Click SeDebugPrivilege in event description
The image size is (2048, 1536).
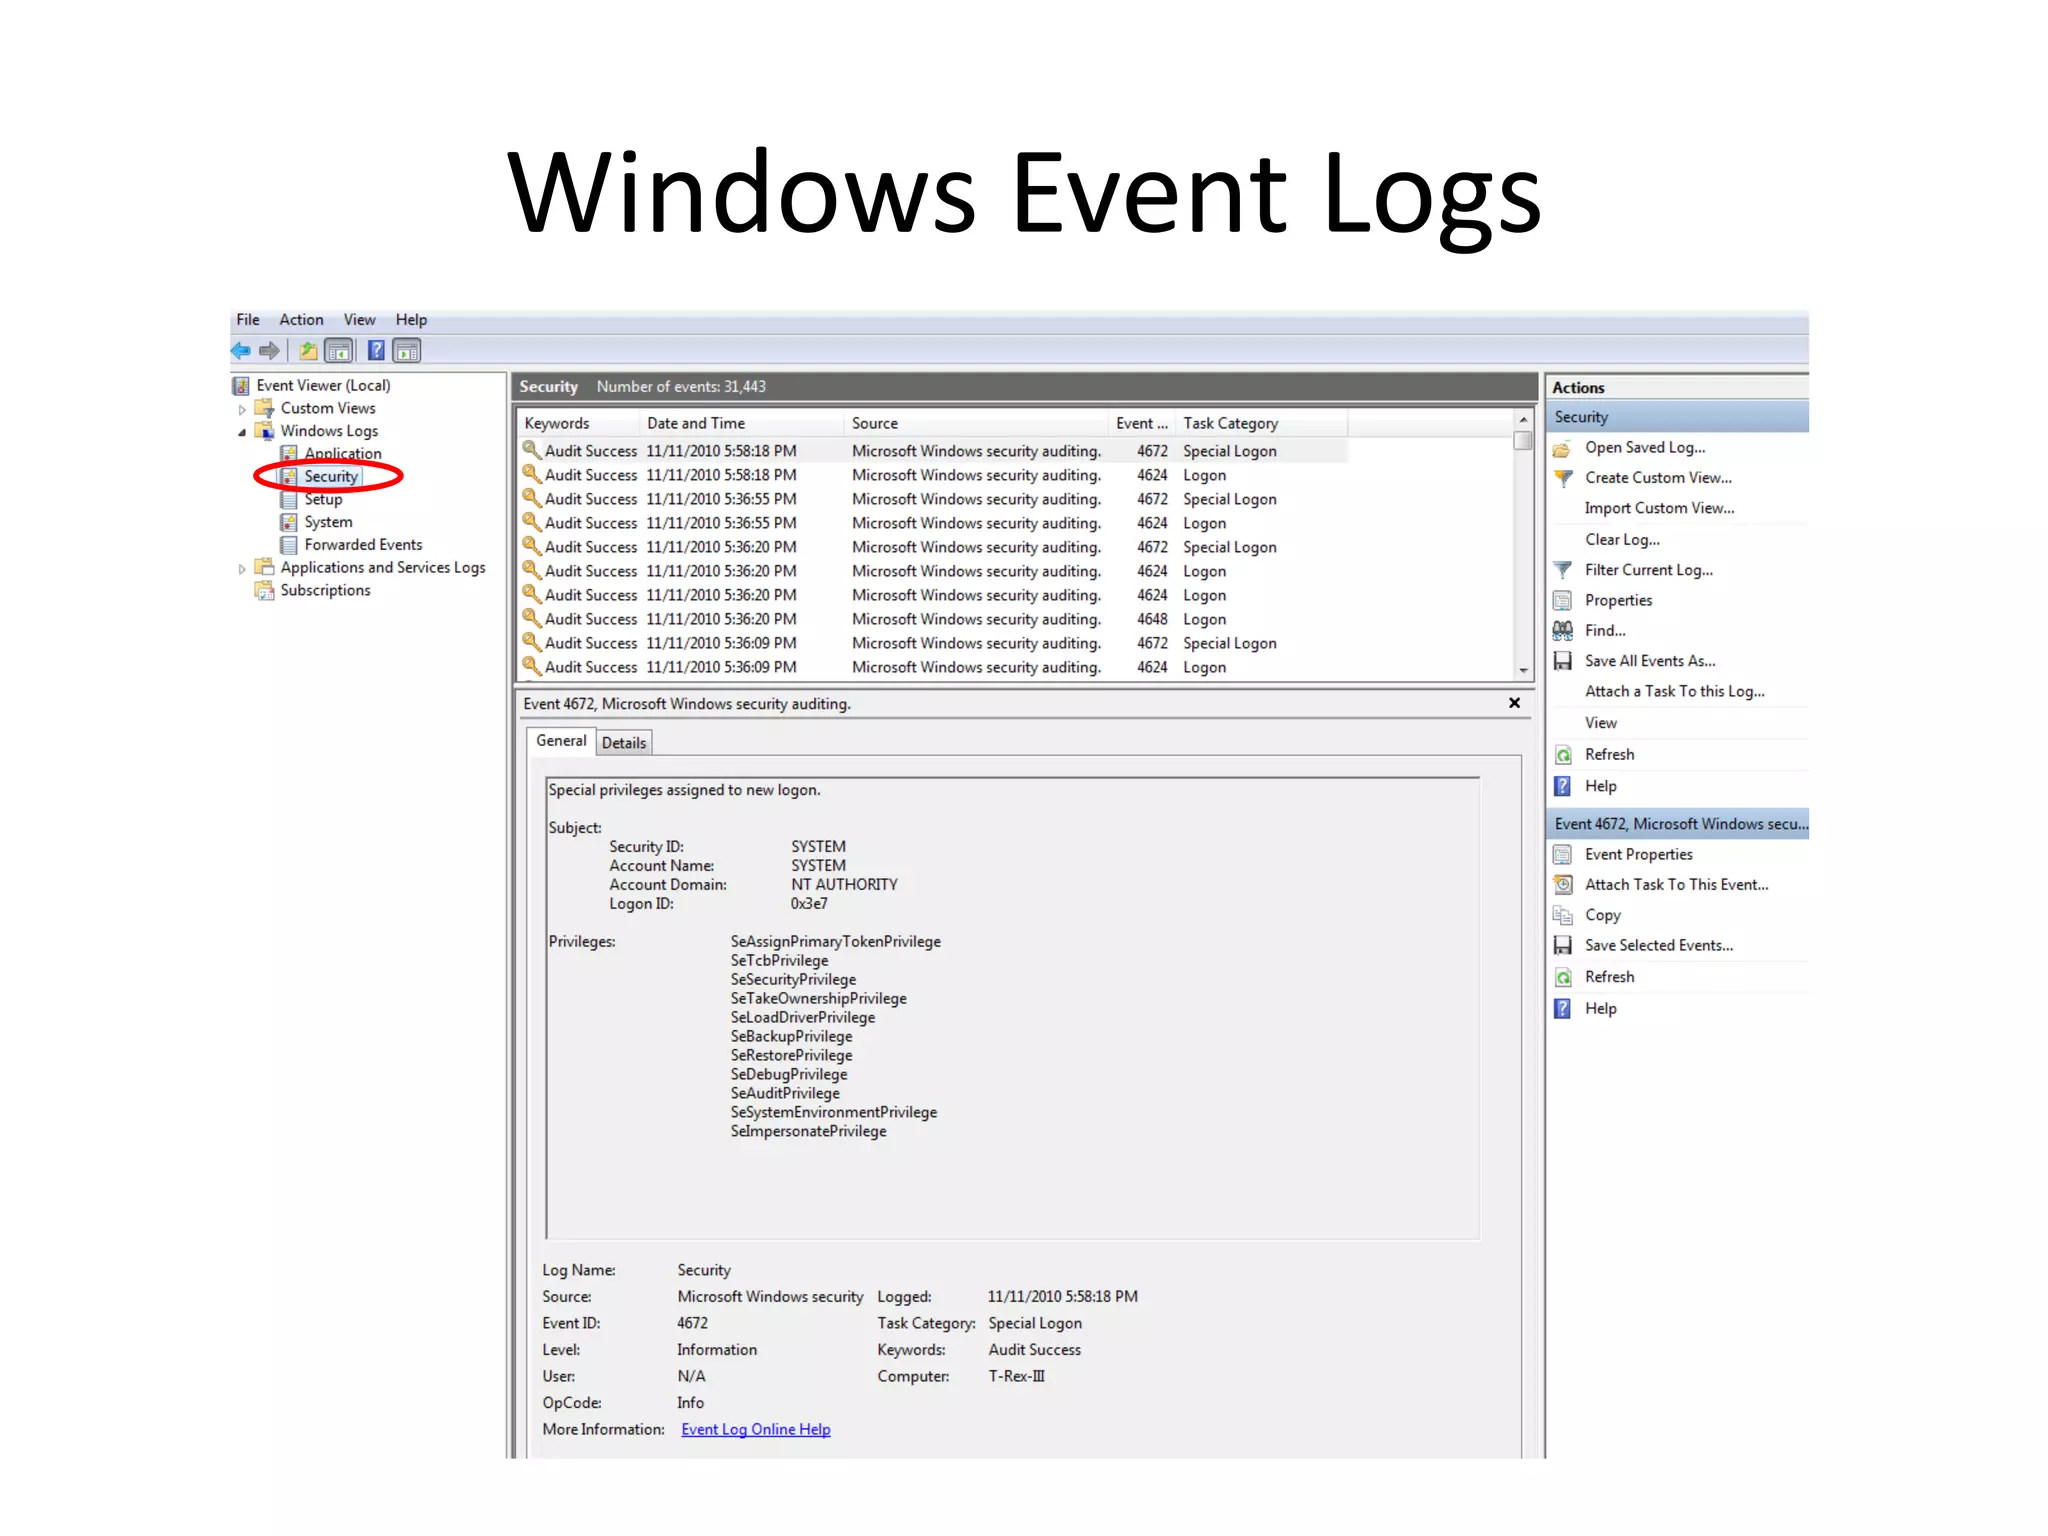[x=788, y=1074]
